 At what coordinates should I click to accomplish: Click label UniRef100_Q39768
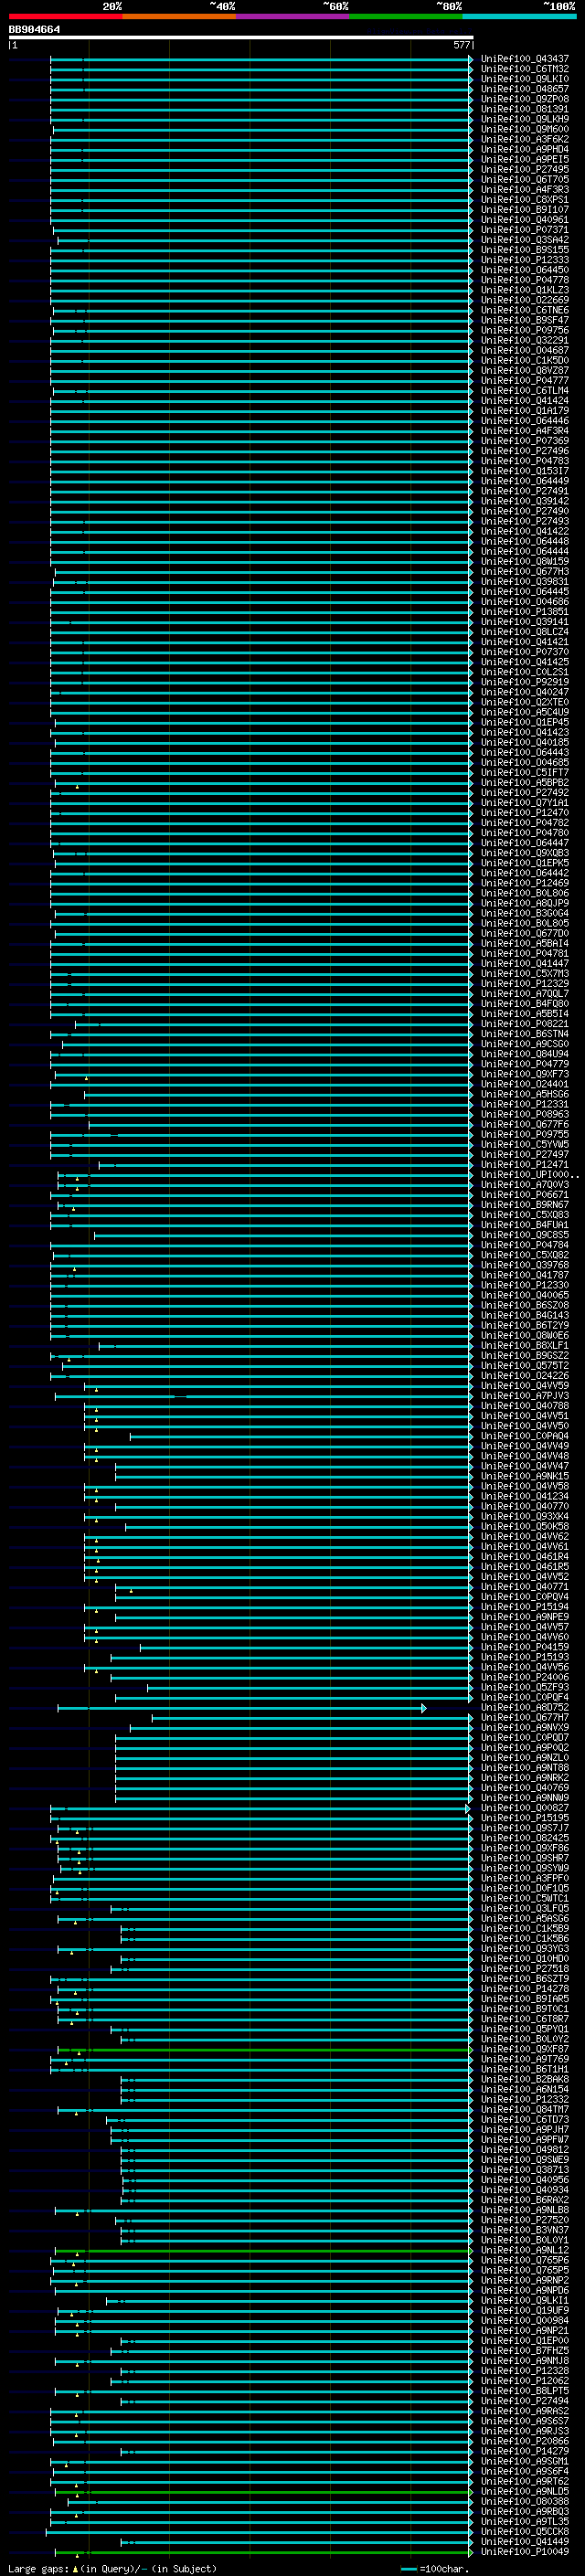[525, 1265]
